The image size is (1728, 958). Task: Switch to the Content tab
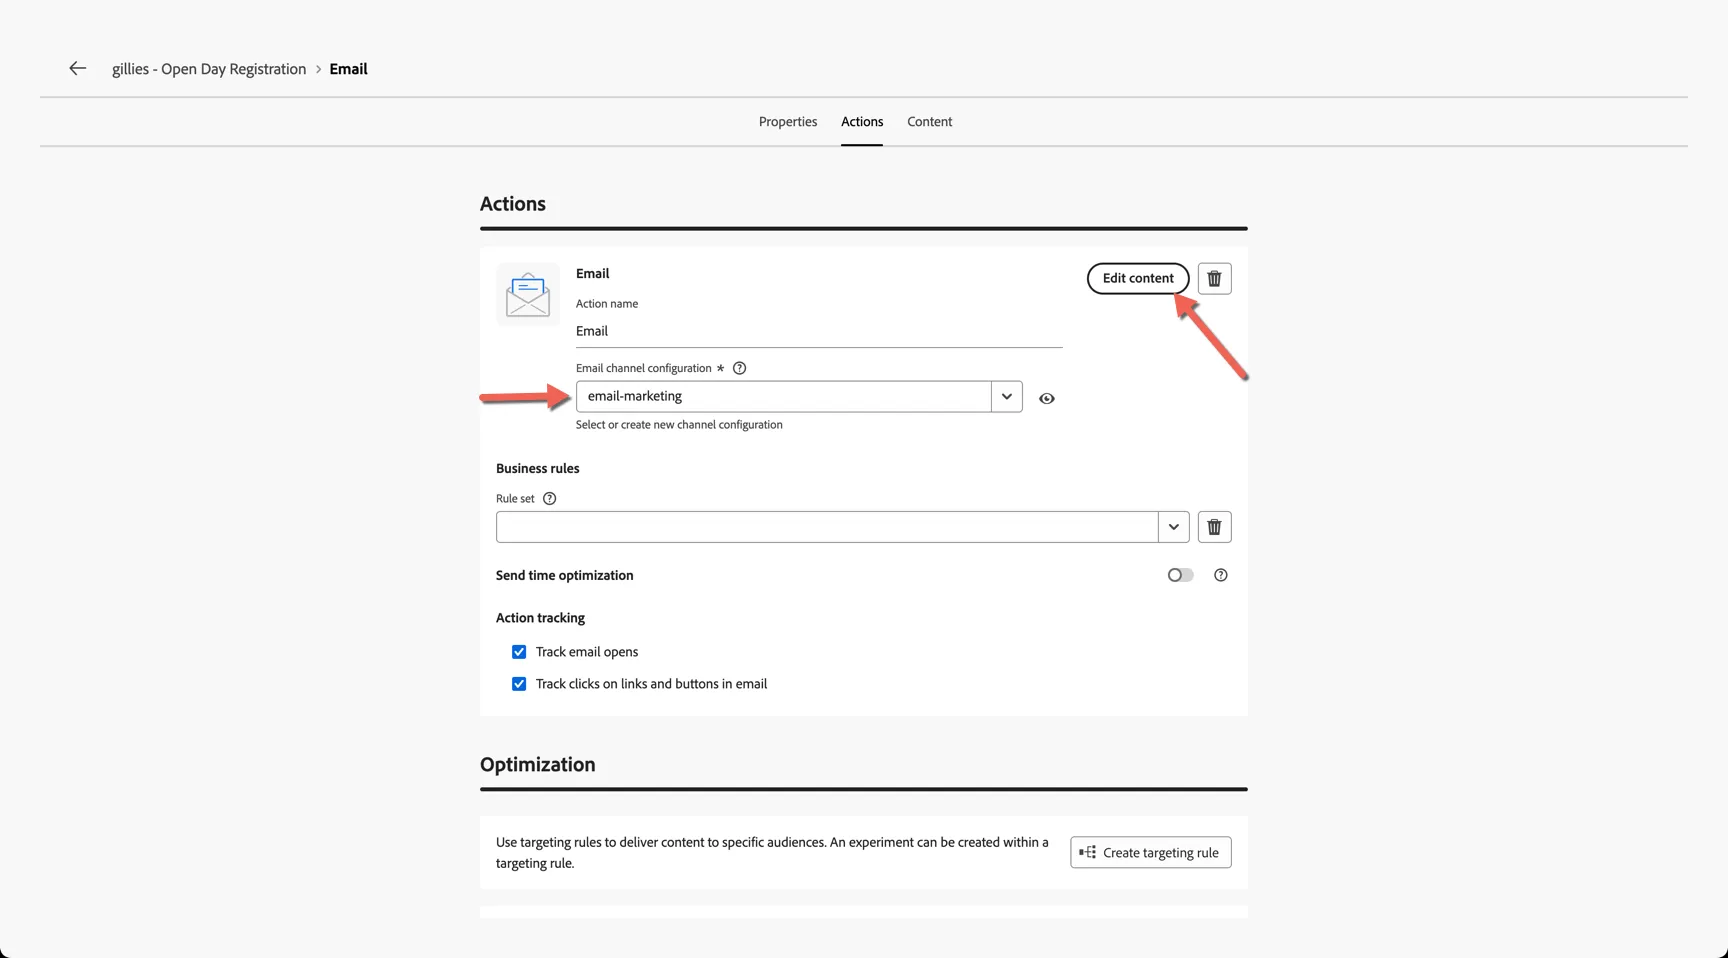929,121
